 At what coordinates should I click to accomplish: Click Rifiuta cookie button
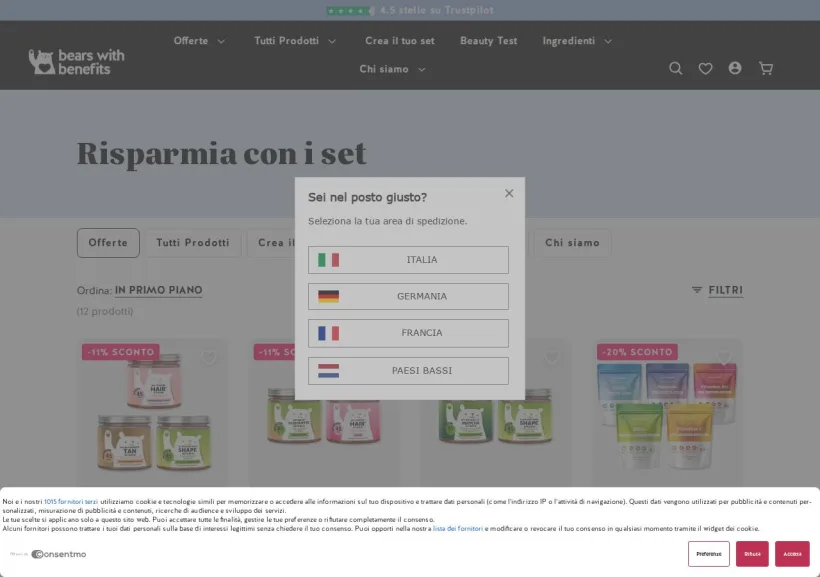pyautogui.click(x=752, y=554)
